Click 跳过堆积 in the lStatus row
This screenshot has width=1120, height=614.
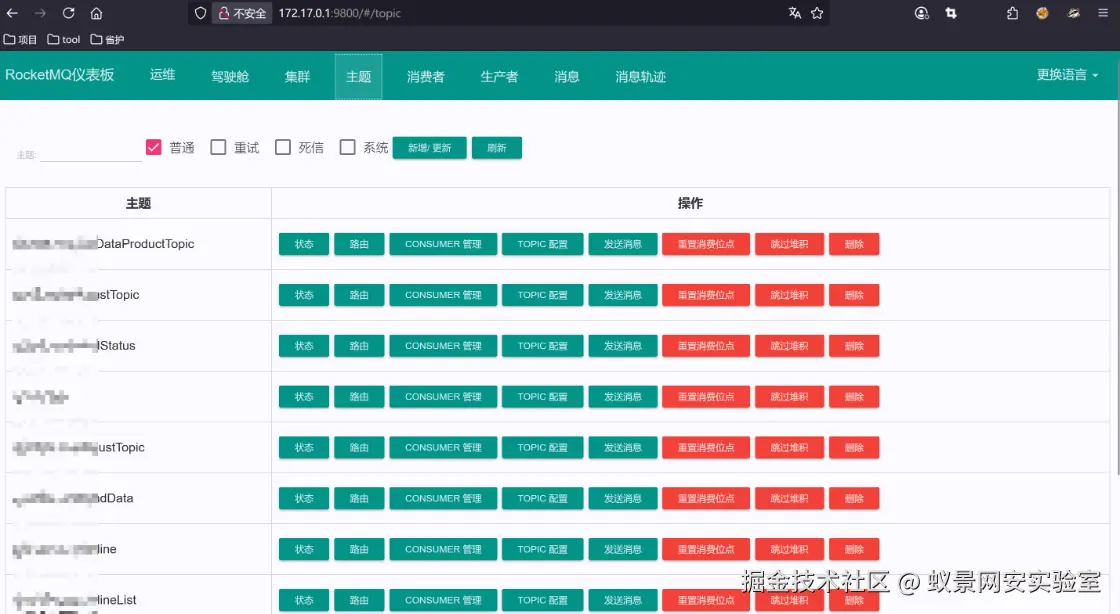pos(789,346)
